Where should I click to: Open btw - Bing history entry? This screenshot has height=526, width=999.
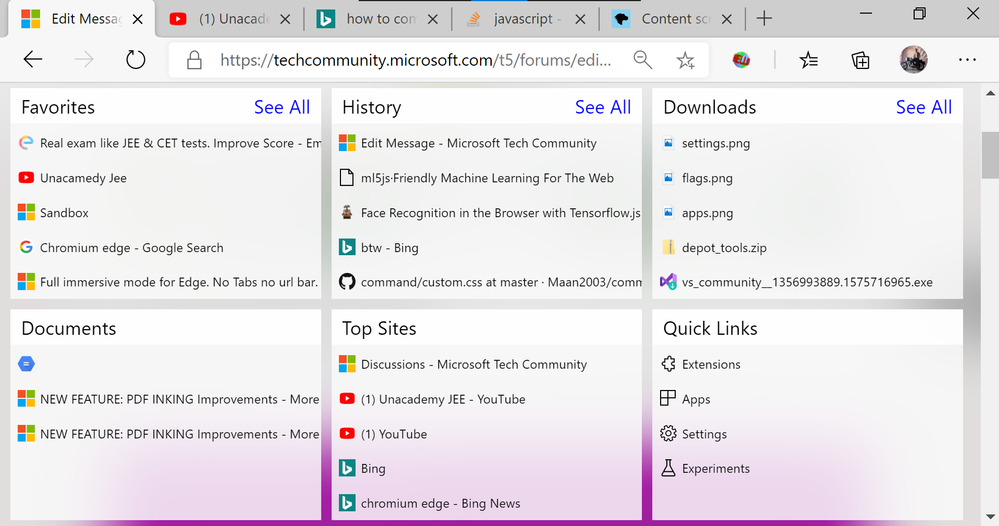[x=389, y=248]
